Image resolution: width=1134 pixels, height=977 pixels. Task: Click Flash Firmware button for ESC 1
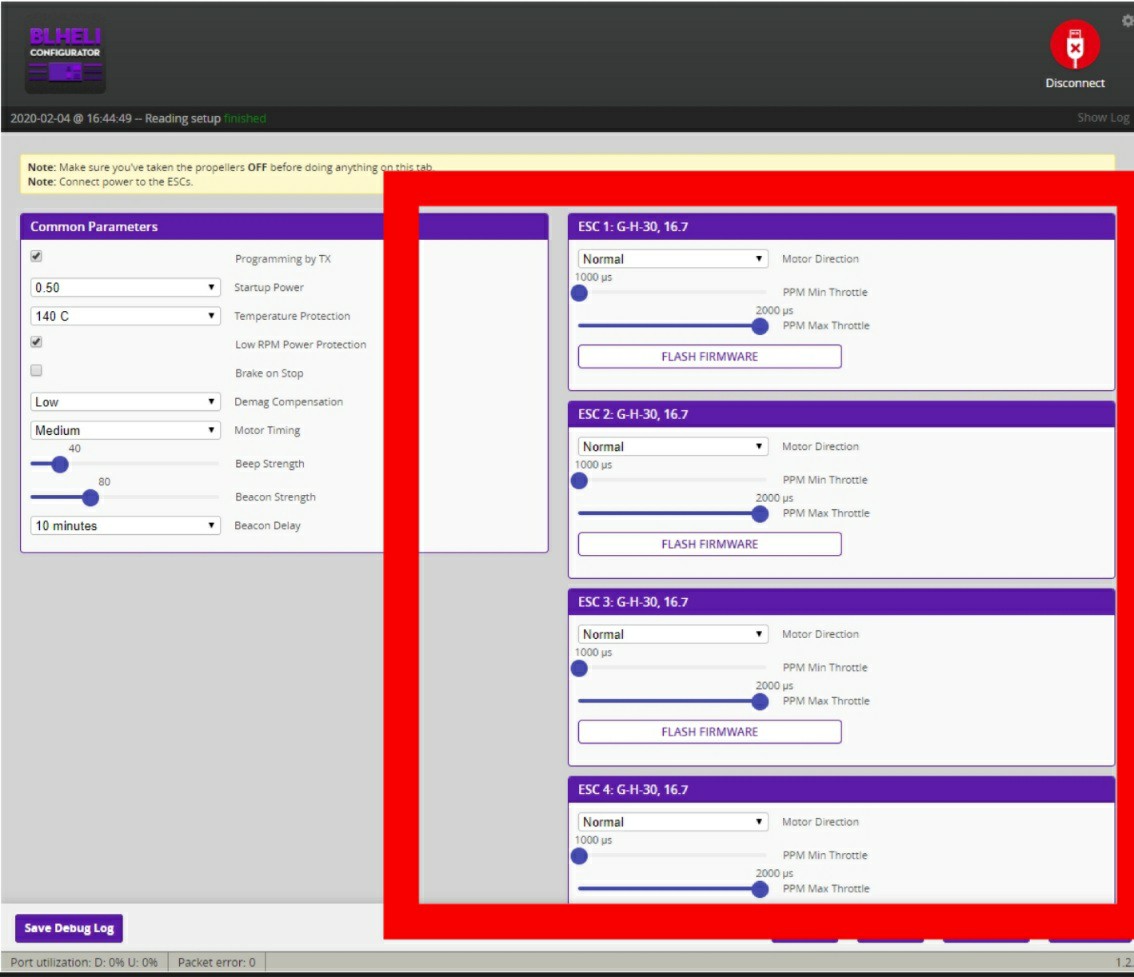coord(709,357)
